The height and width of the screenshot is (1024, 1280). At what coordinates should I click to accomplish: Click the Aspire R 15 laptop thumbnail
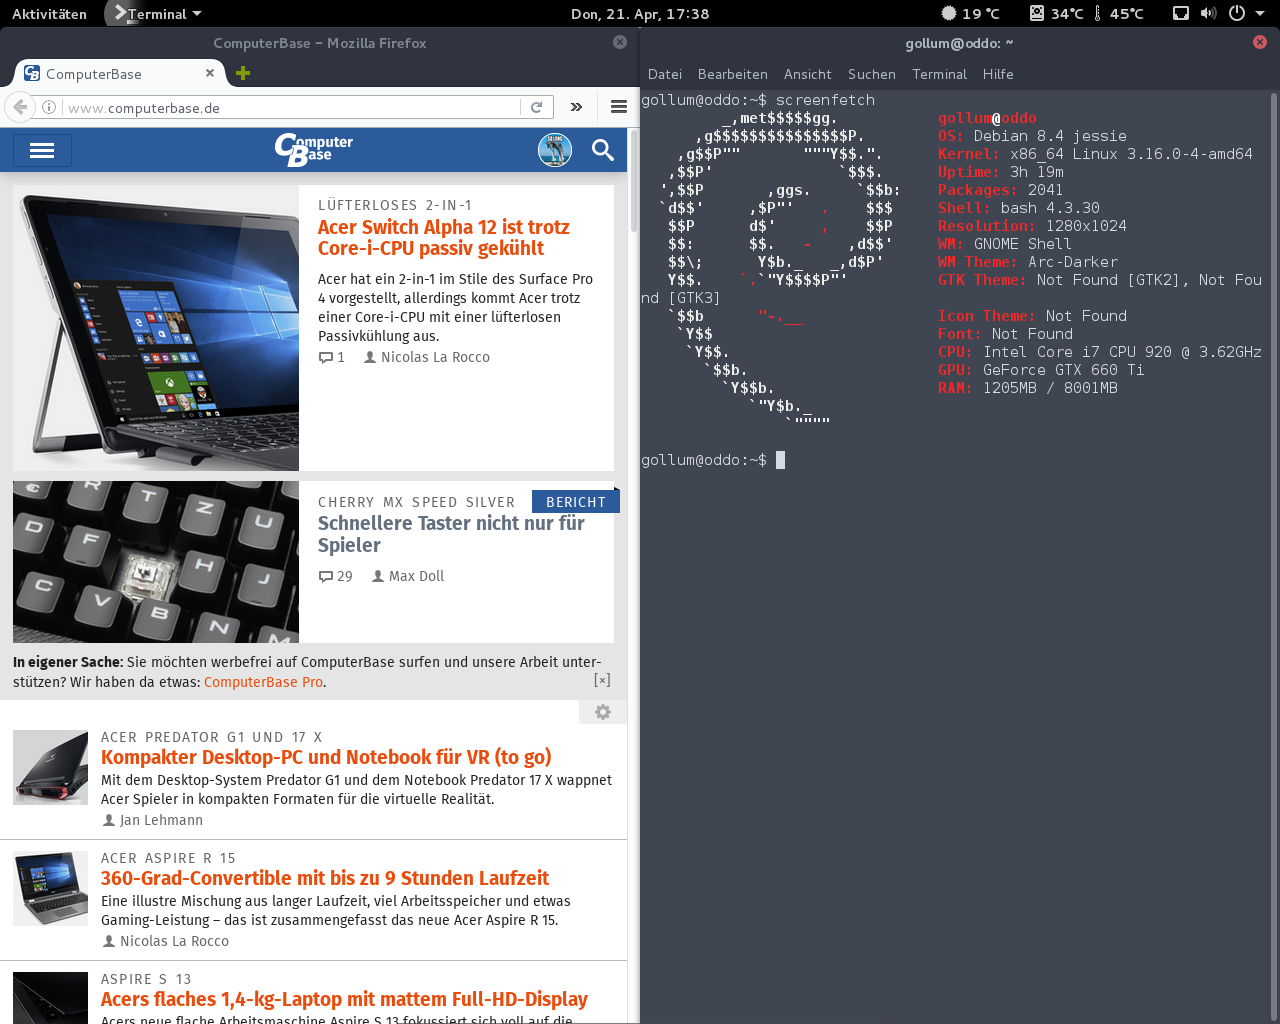click(51, 888)
